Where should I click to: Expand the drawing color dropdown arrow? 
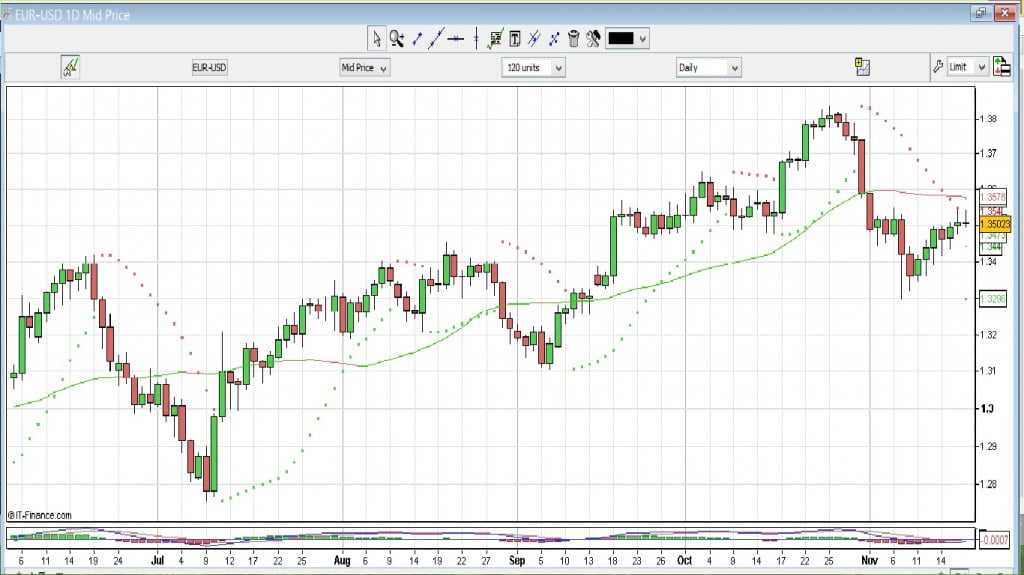(x=643, y=39)
